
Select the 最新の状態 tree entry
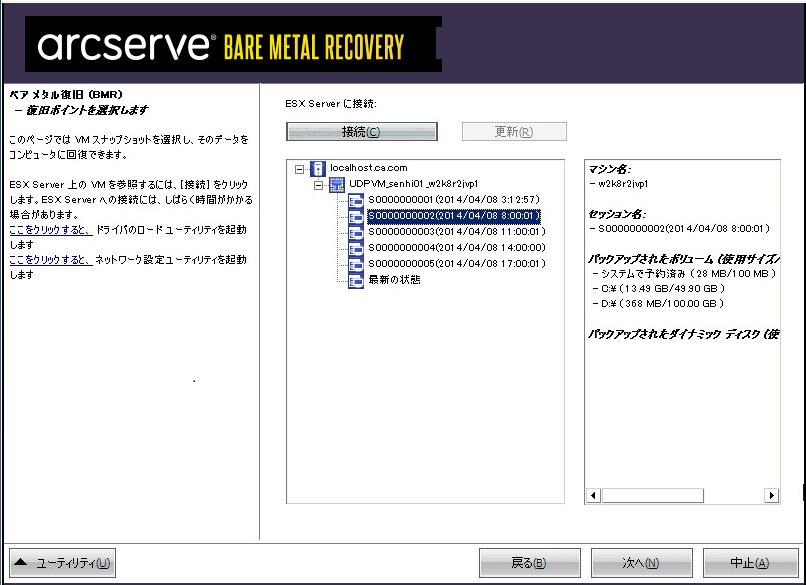tap(394, 280)
